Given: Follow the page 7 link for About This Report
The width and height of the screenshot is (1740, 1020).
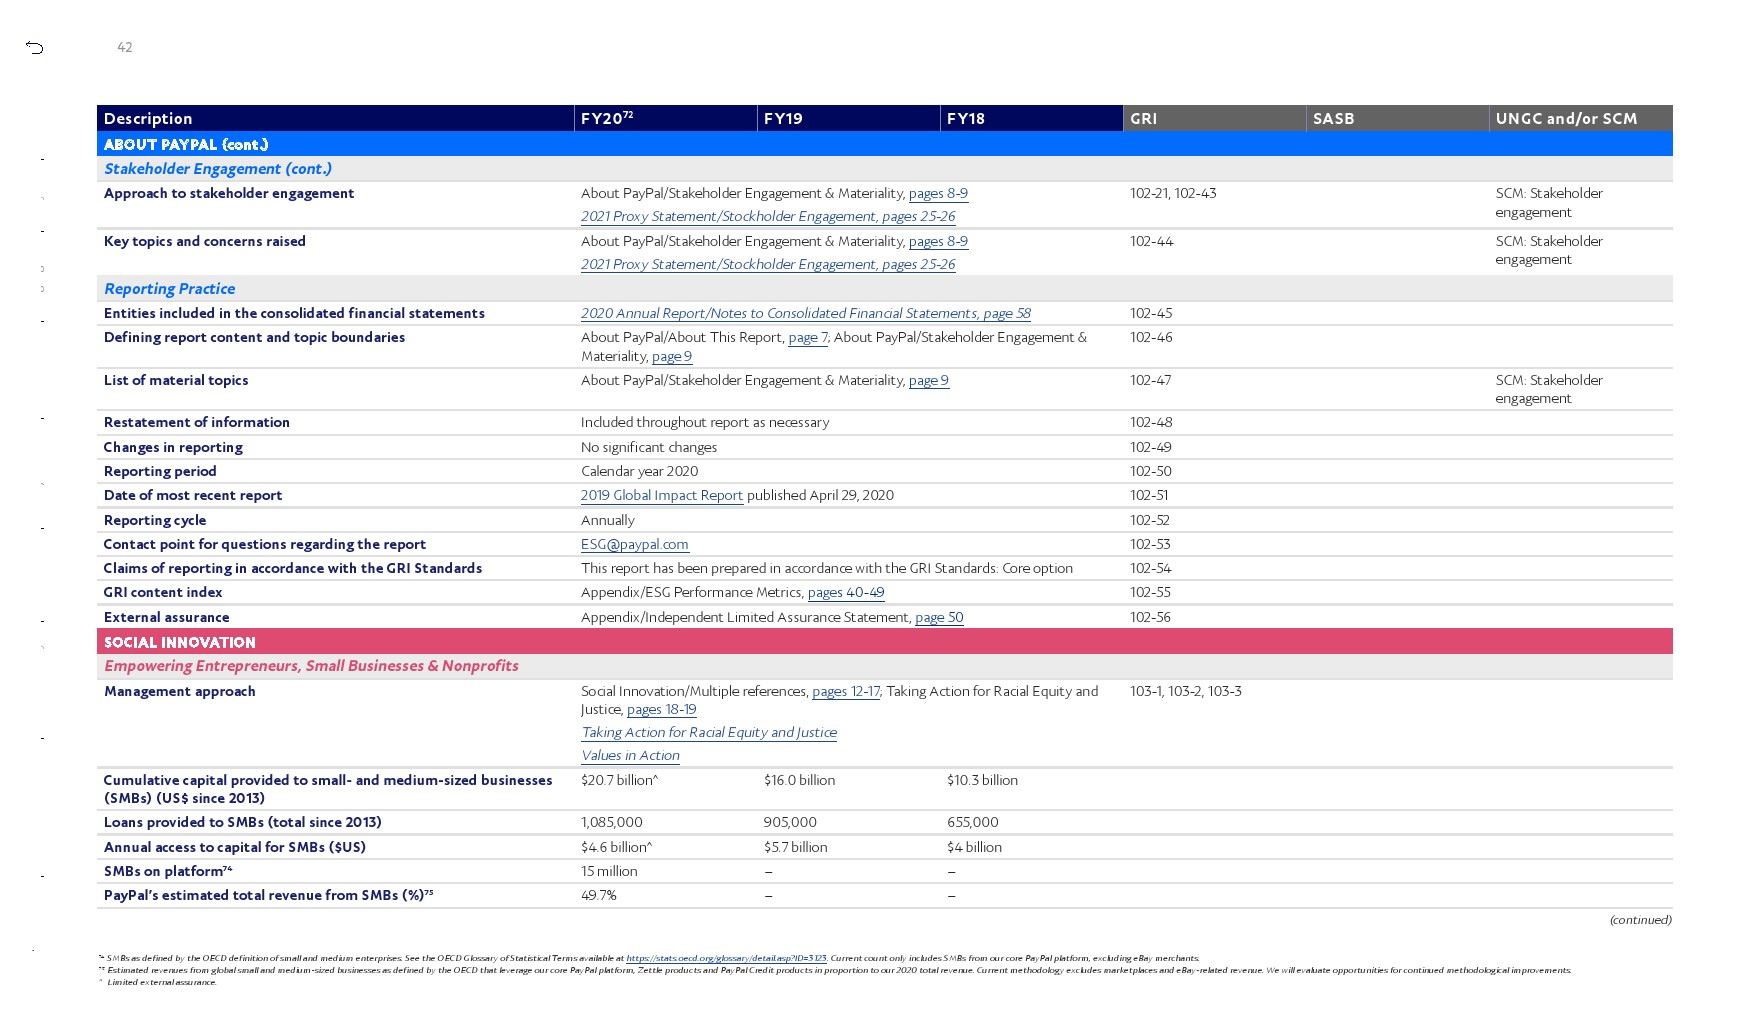Looking at the screenshot, I should pos(808,338).
